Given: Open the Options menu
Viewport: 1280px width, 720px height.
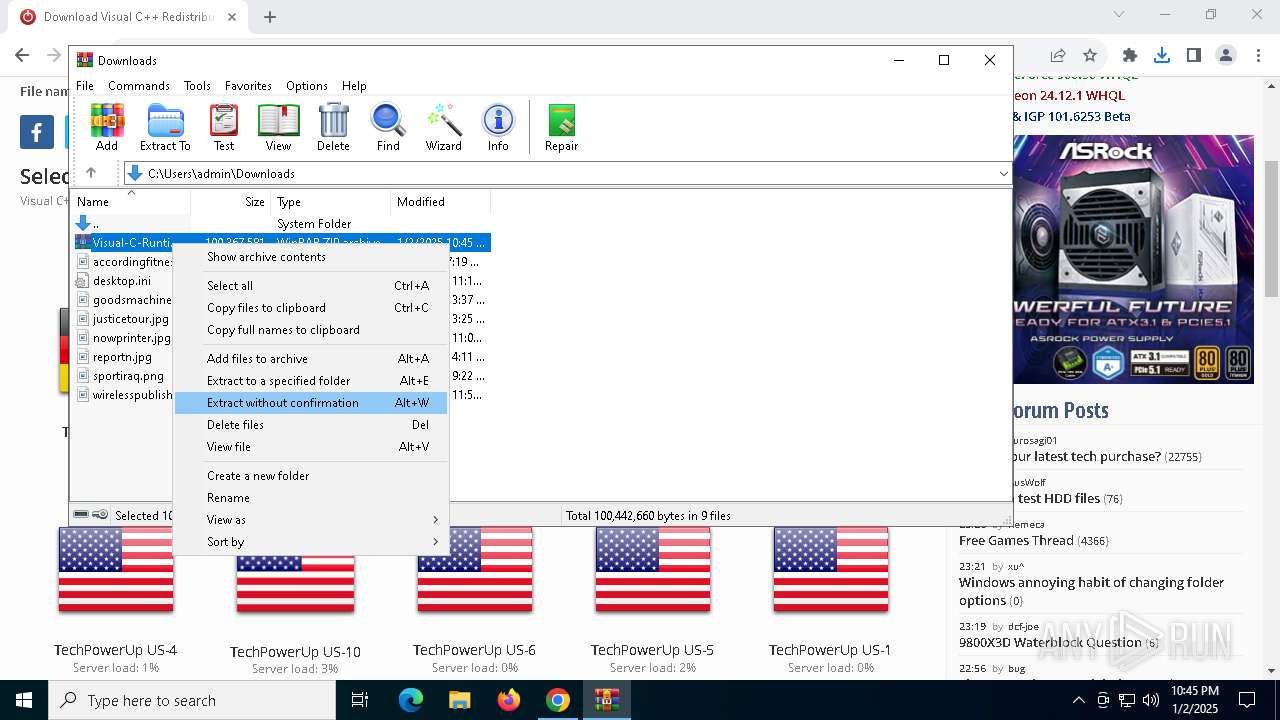Looking at the screenshot, I should click(x=307, y=86).
